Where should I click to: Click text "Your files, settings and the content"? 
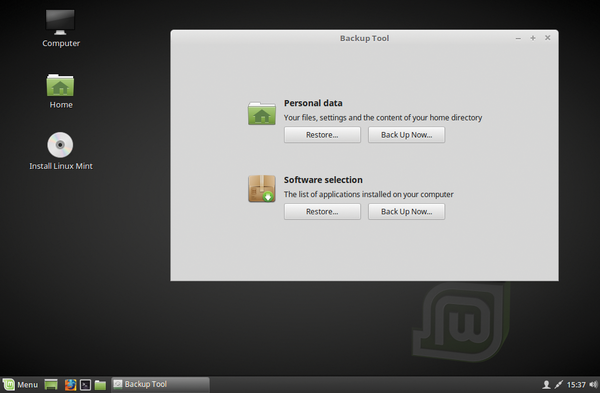point(341,117)
